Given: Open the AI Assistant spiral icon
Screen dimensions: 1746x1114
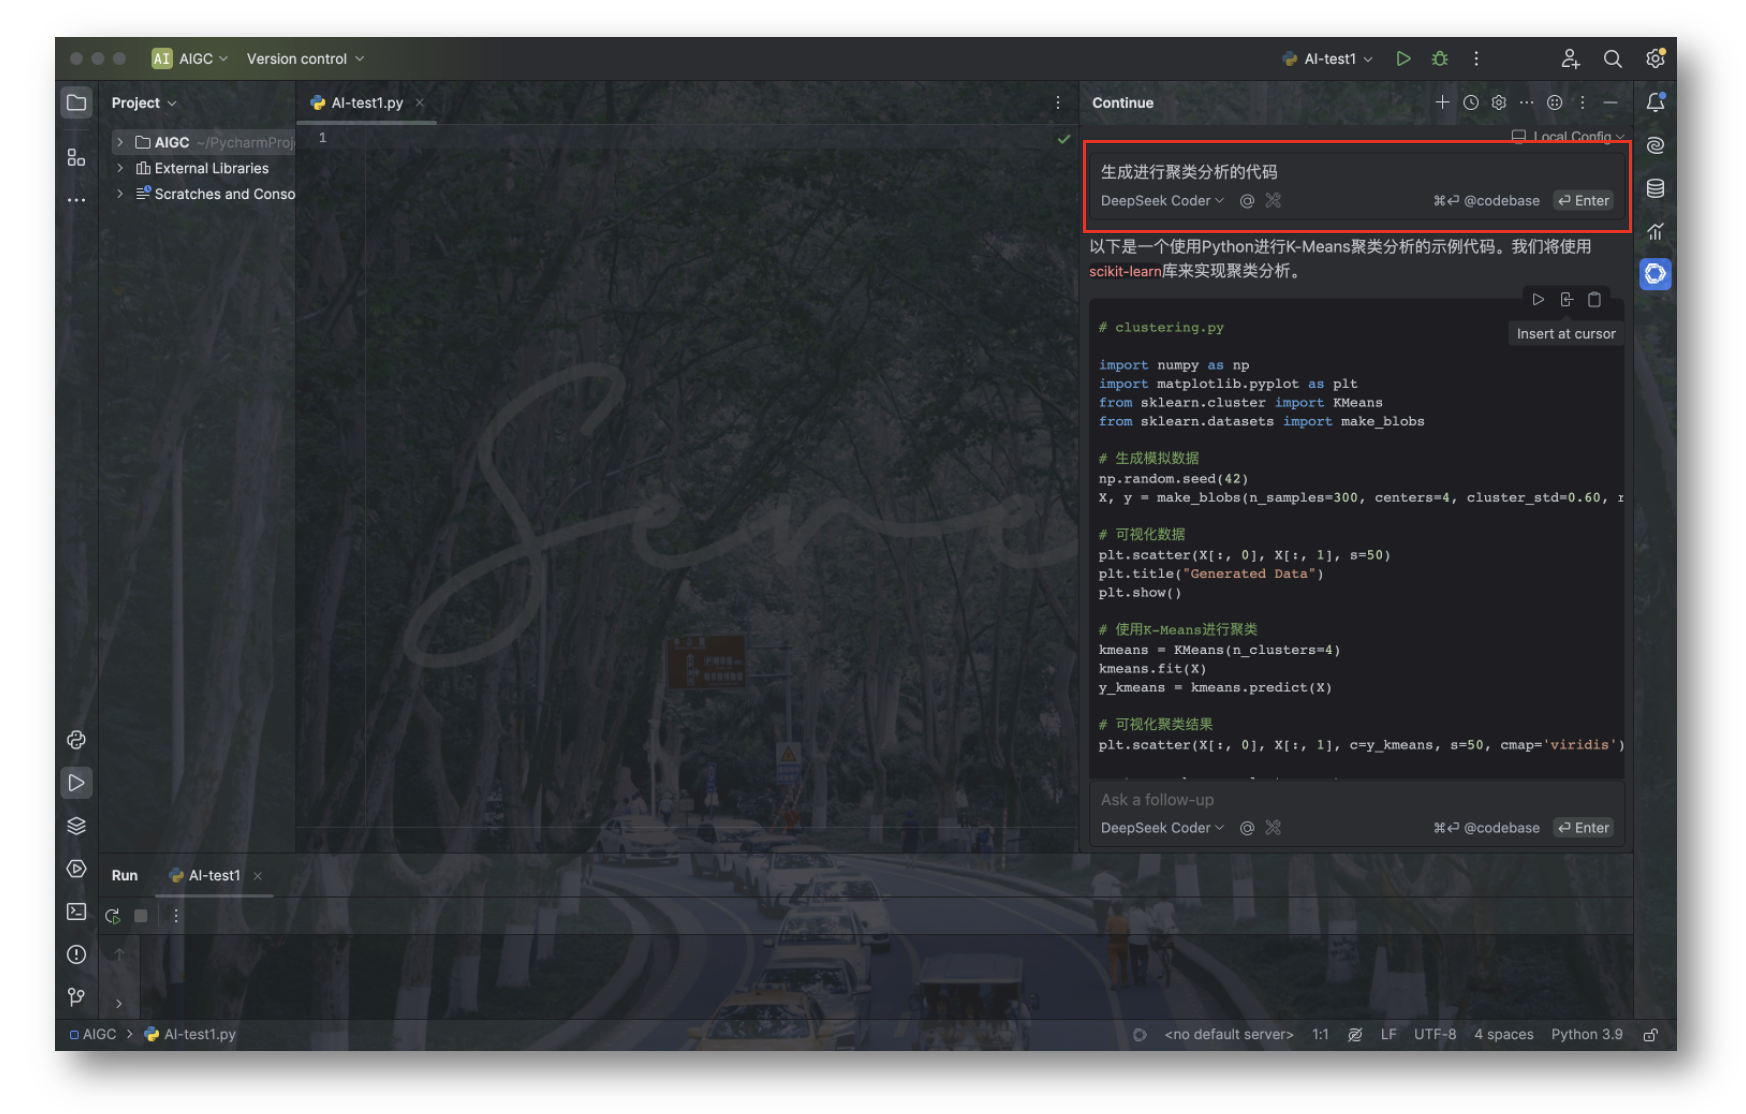Looking at the screenshot, I should (x=1655, y=145).
